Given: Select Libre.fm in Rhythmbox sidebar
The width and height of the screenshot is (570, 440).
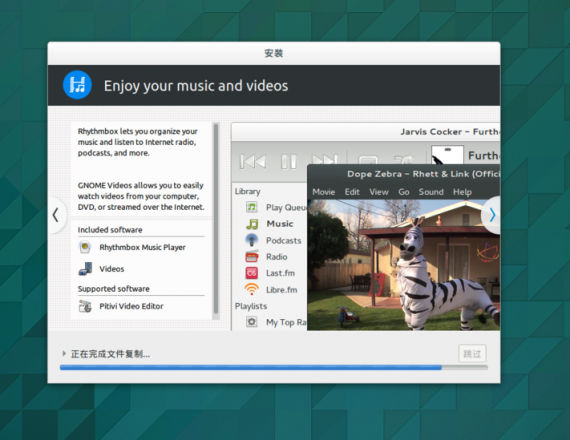Looking at the screenshot, I should pos(281,290).
